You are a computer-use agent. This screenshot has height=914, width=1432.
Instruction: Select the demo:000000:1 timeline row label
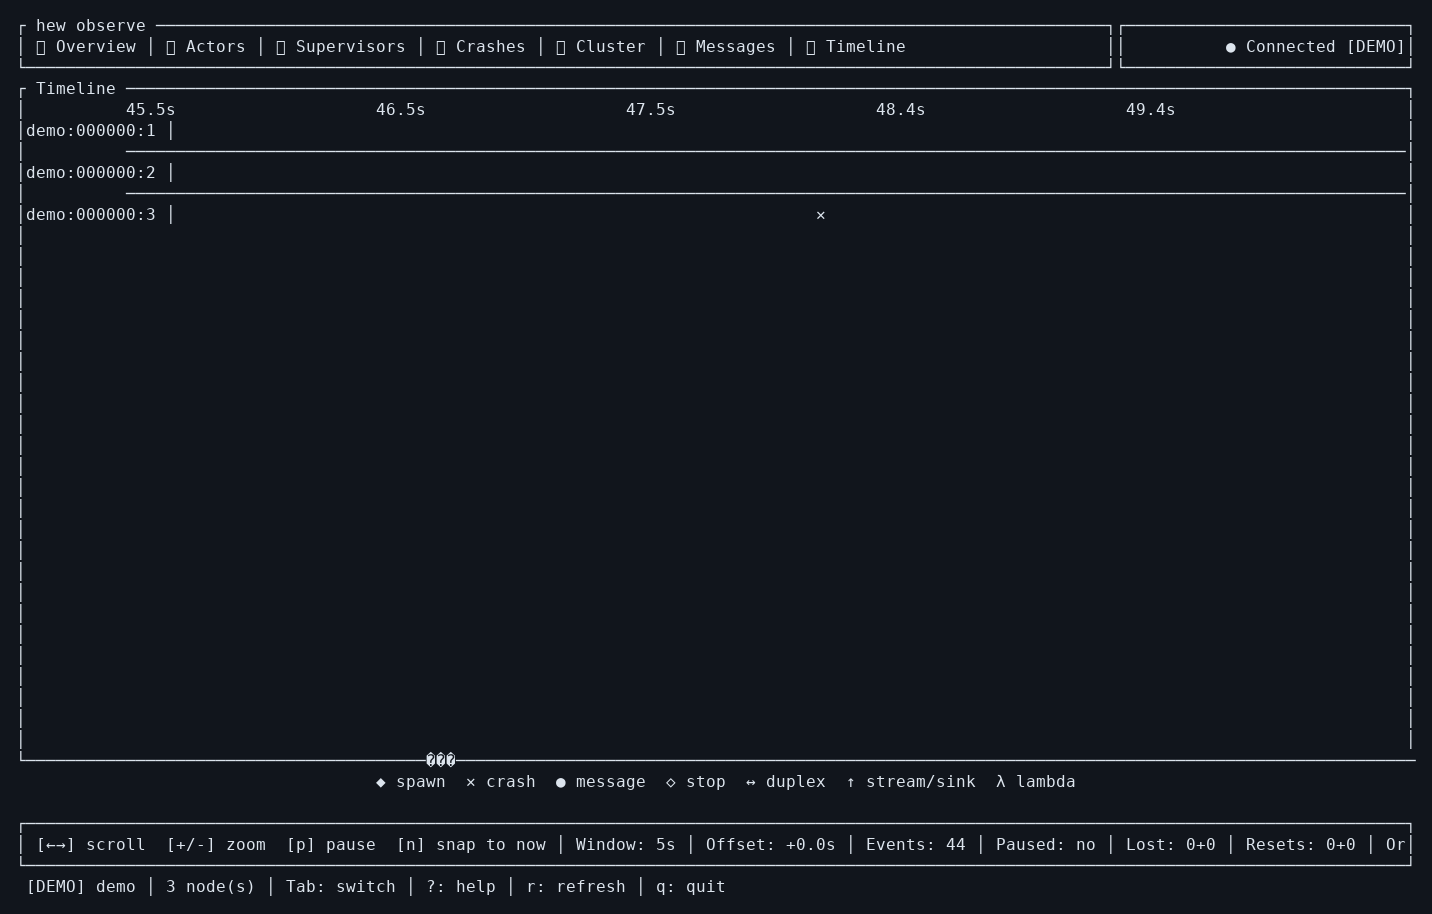click(91, 131)
